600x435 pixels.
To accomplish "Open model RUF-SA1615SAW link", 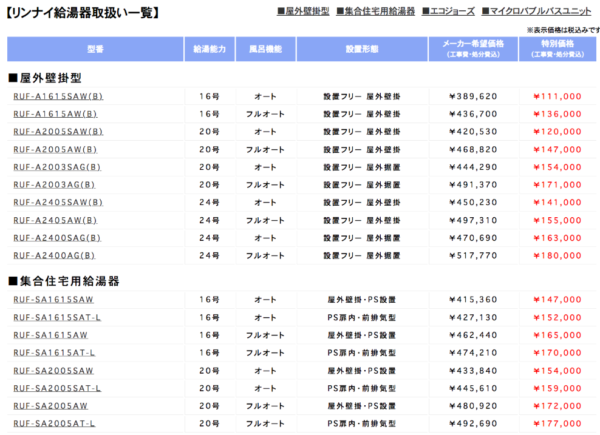I will (x=53, y=300).
